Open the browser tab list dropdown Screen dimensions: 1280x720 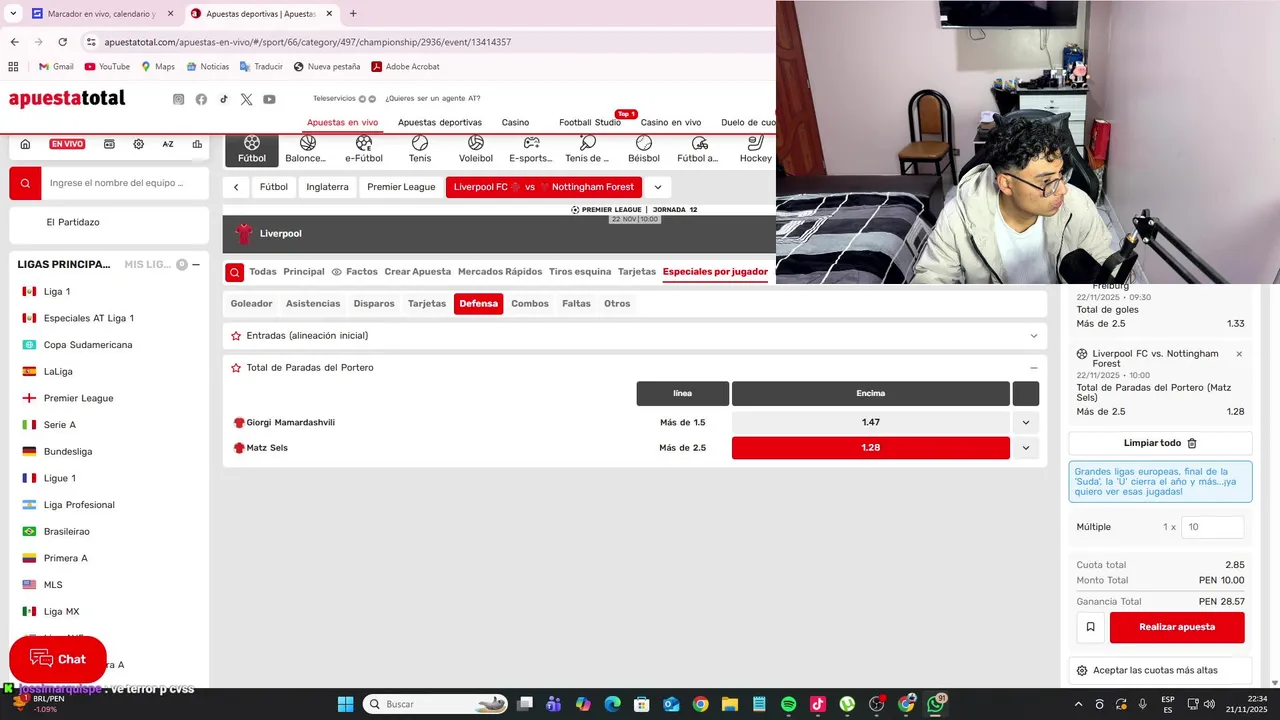13,14
